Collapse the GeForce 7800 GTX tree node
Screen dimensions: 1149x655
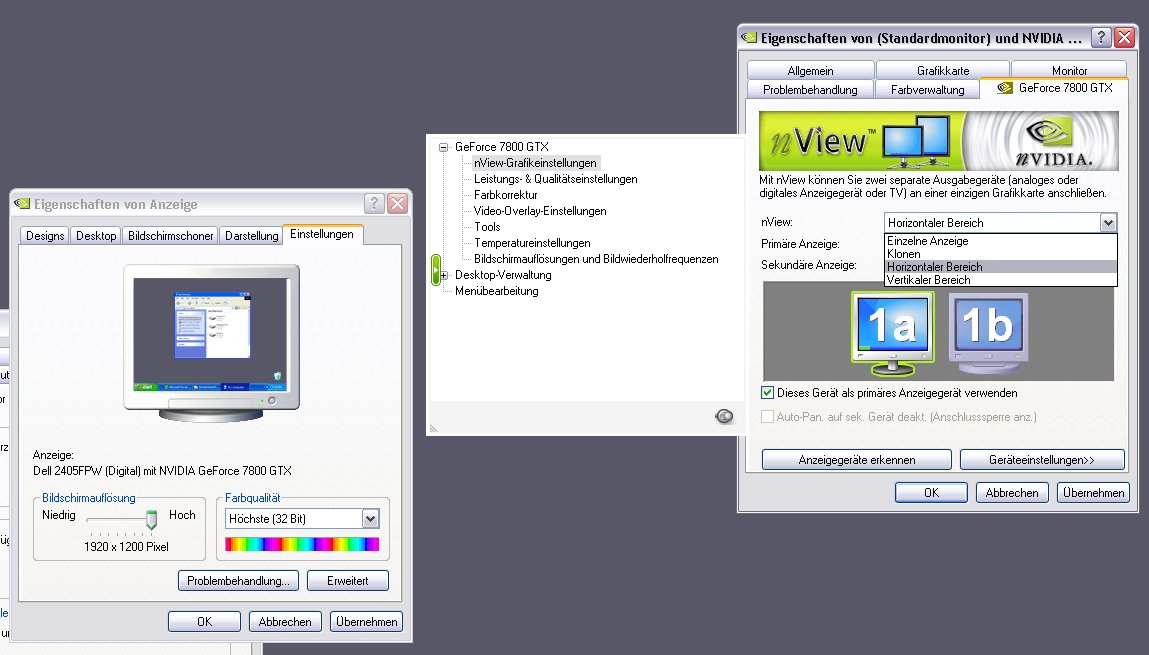tap(443, 147)
